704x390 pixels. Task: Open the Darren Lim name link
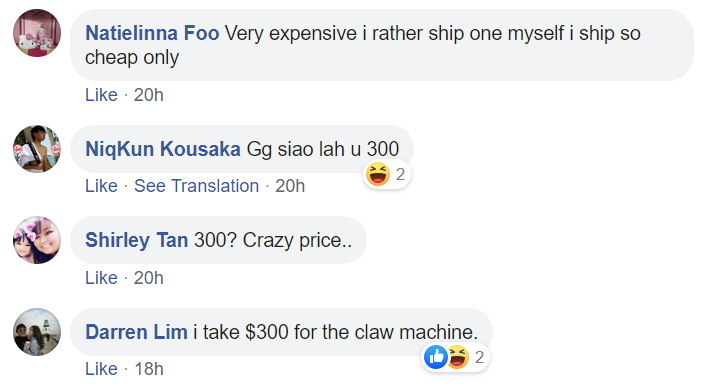click(136, 332)
